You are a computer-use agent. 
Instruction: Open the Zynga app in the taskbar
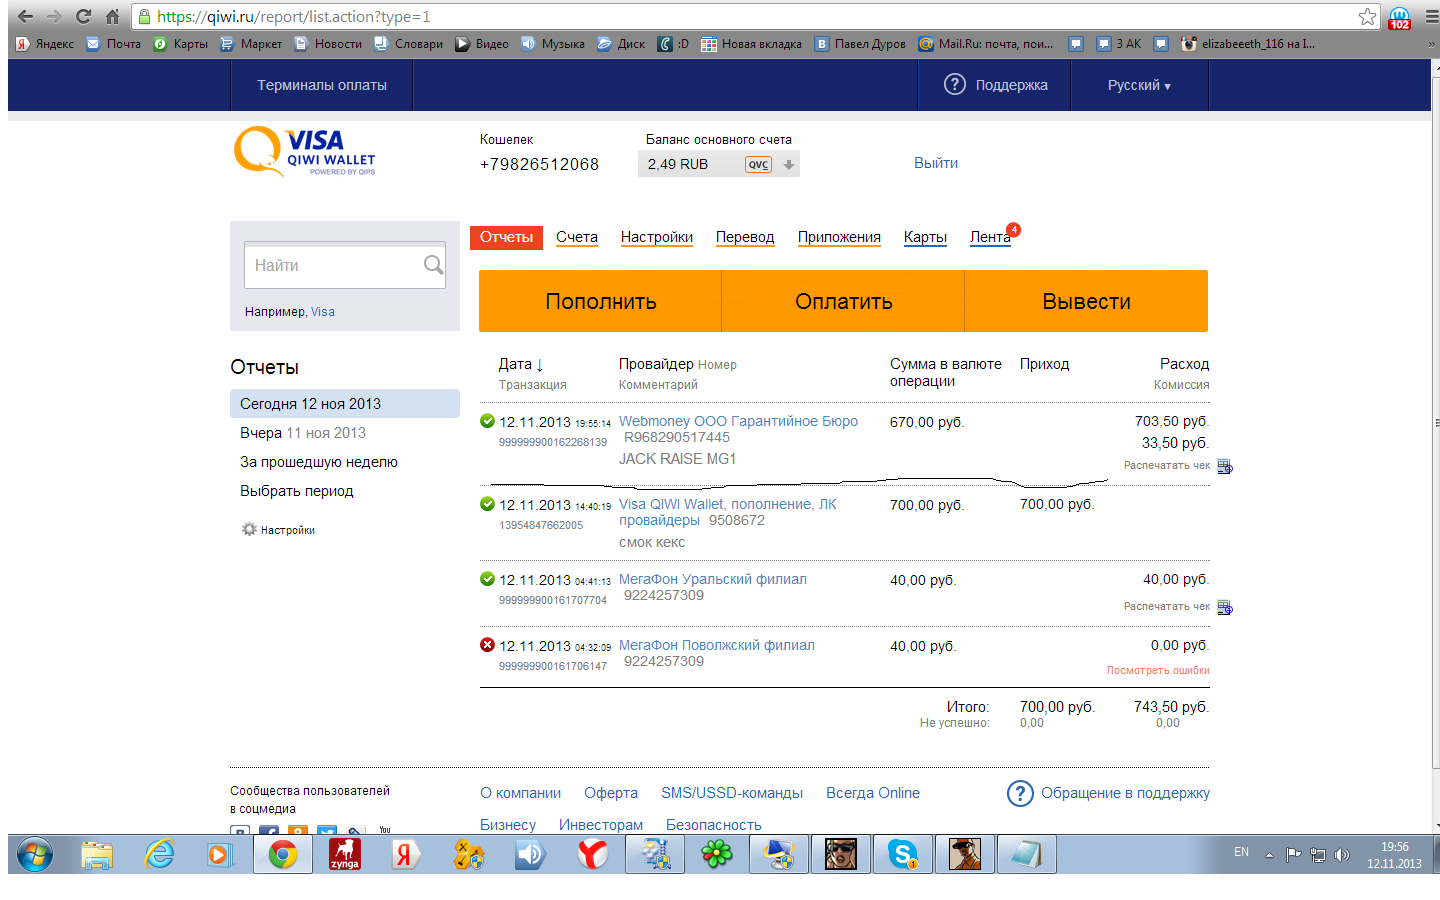coord(345,855)
